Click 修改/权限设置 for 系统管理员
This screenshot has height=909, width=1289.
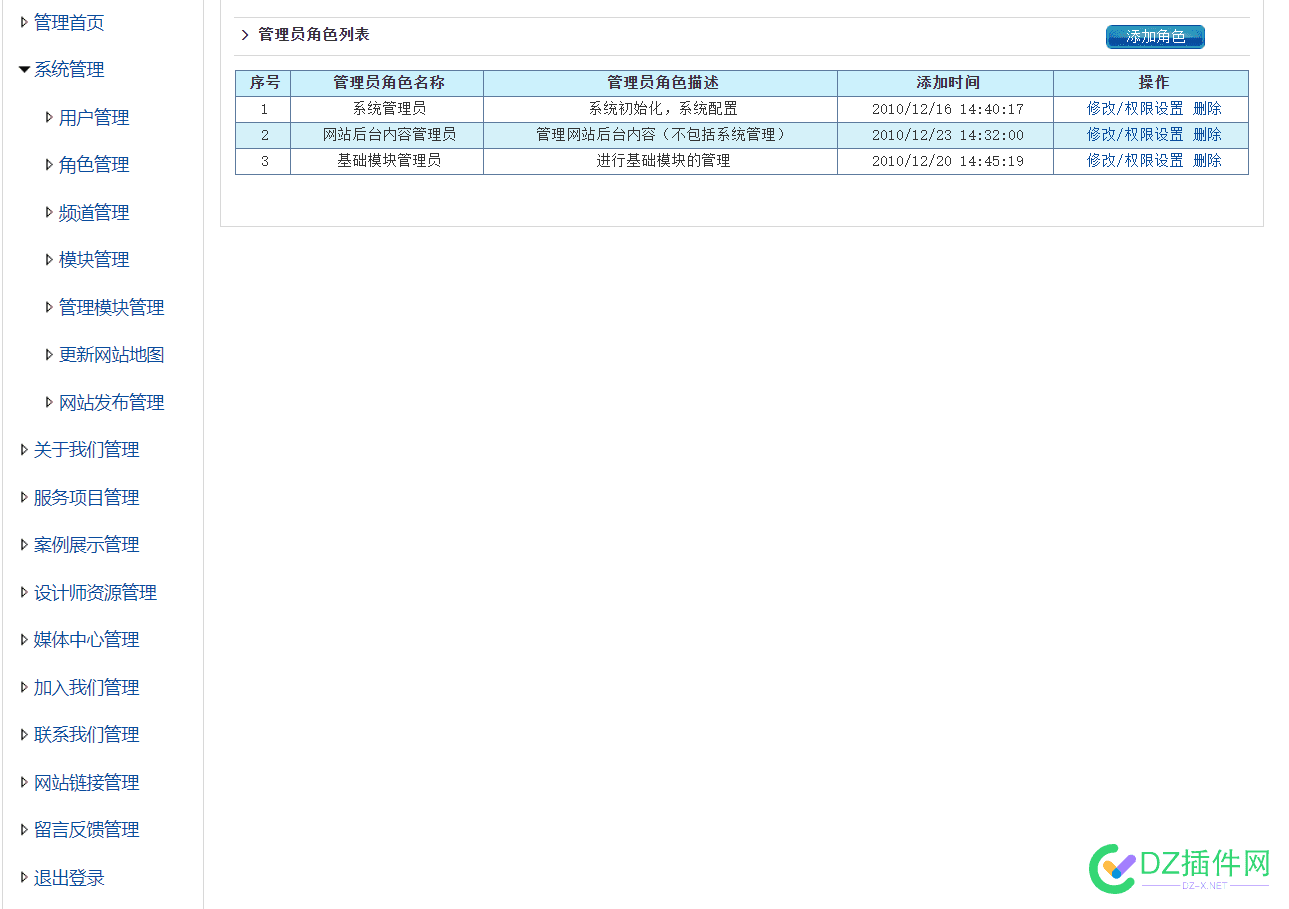coord(1135,109)
